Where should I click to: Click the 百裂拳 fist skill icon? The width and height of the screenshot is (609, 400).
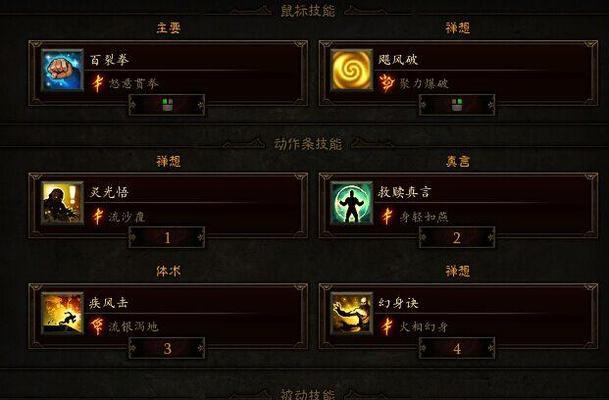63,70
